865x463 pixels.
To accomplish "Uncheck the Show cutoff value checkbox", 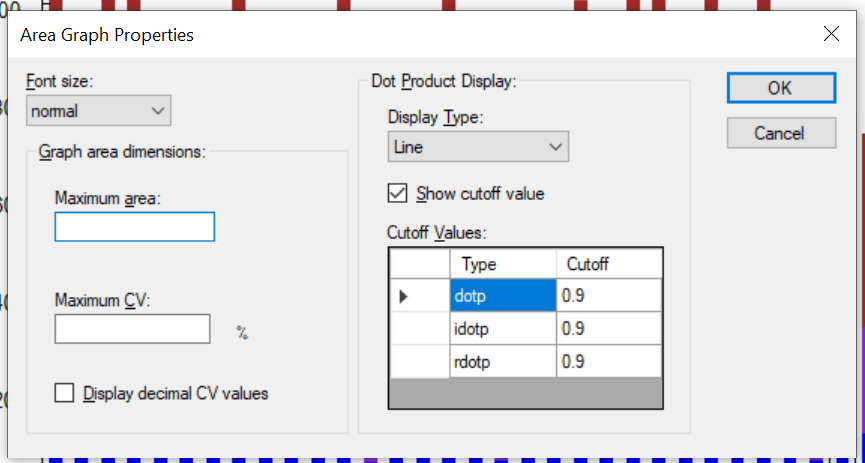I will point(398,193).
